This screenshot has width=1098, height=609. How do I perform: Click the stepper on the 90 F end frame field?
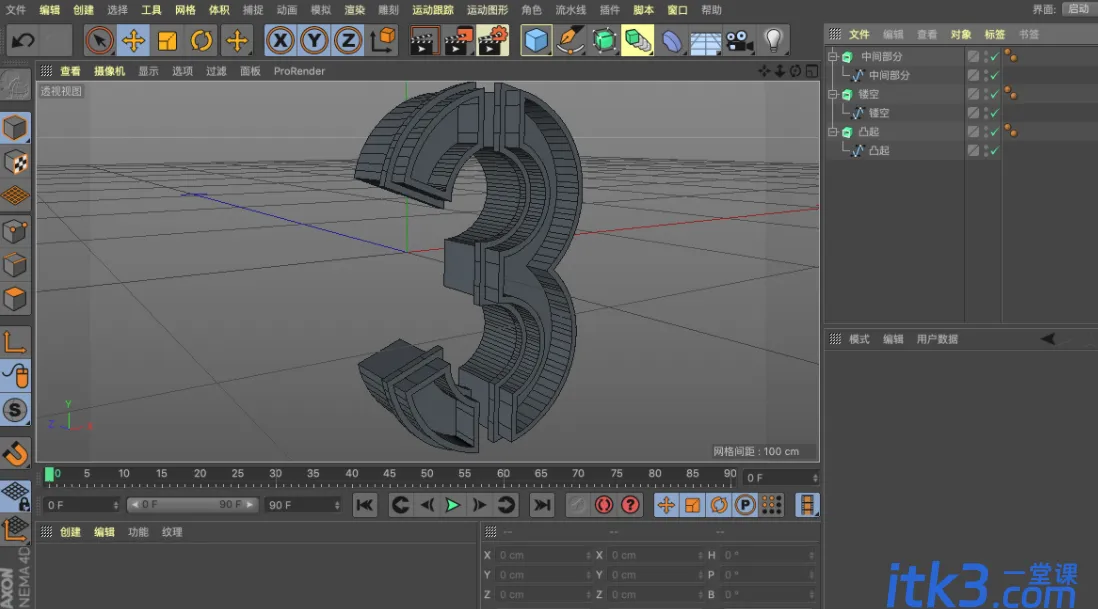pos(337,505)
